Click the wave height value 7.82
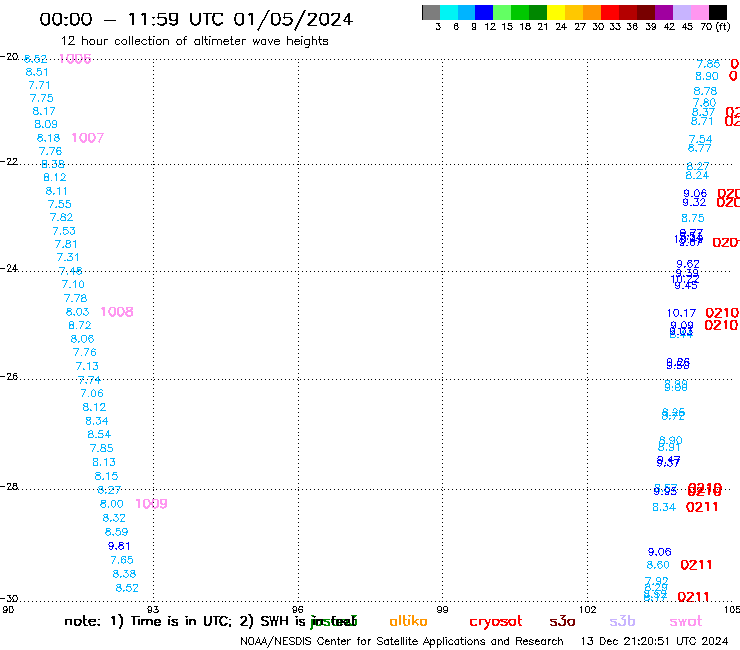Viewport: 740px width, 650px height. tap(61, 218)
